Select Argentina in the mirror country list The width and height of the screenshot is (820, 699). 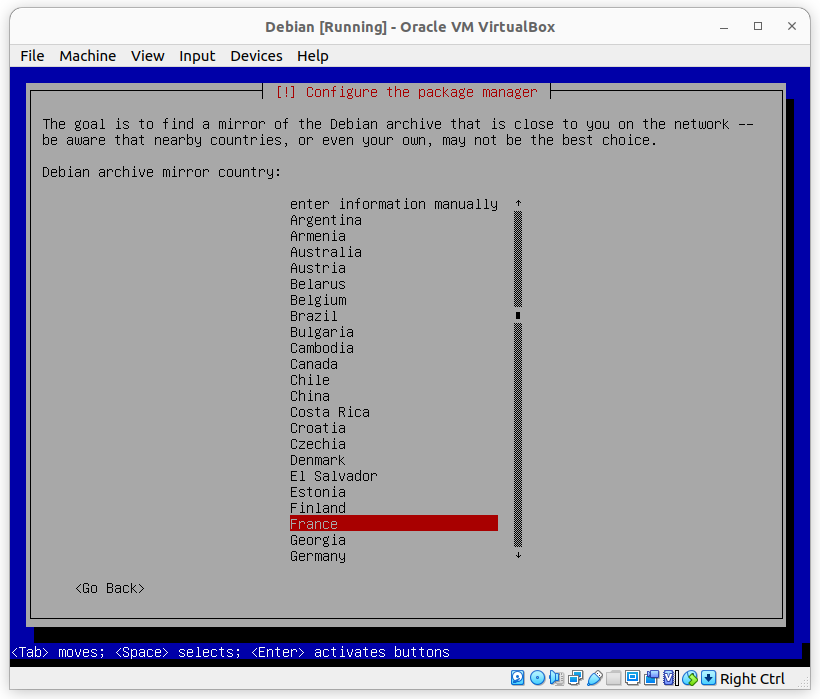pos(326,220)
